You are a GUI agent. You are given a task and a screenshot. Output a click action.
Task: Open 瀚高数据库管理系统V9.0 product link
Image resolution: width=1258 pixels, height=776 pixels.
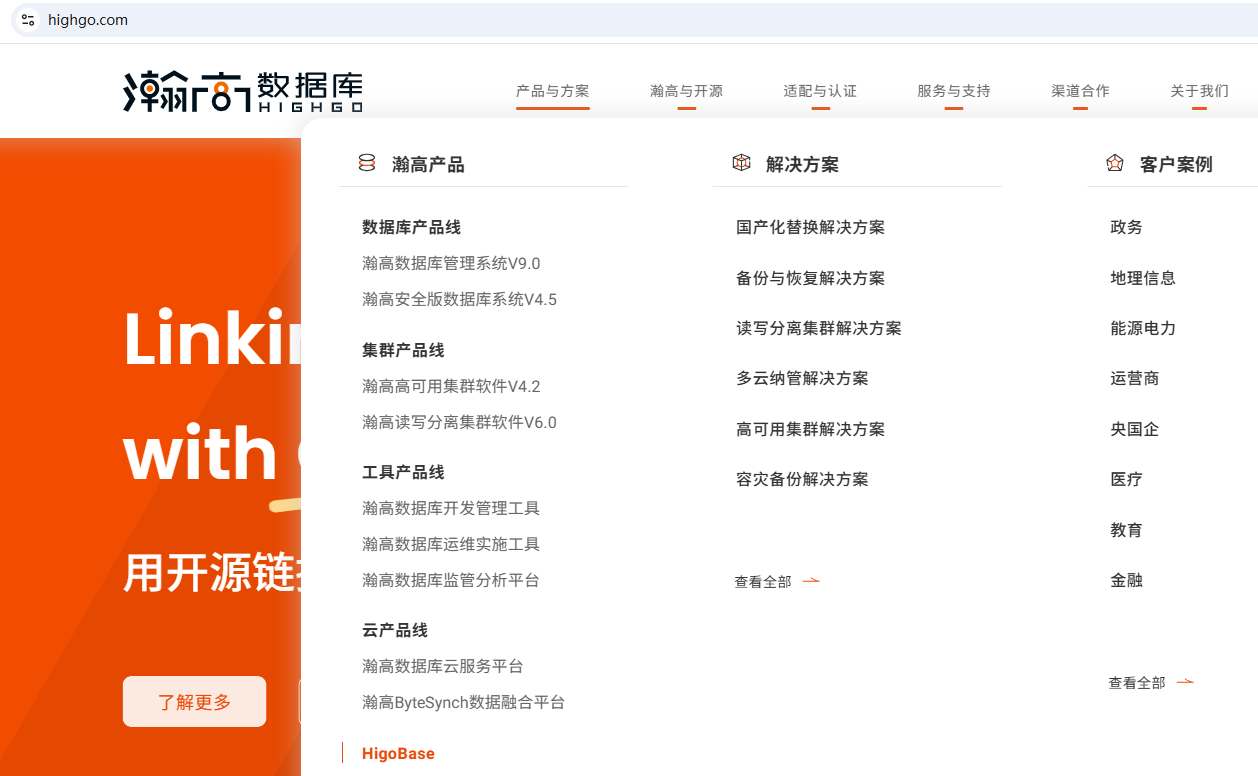pos(451,264)
